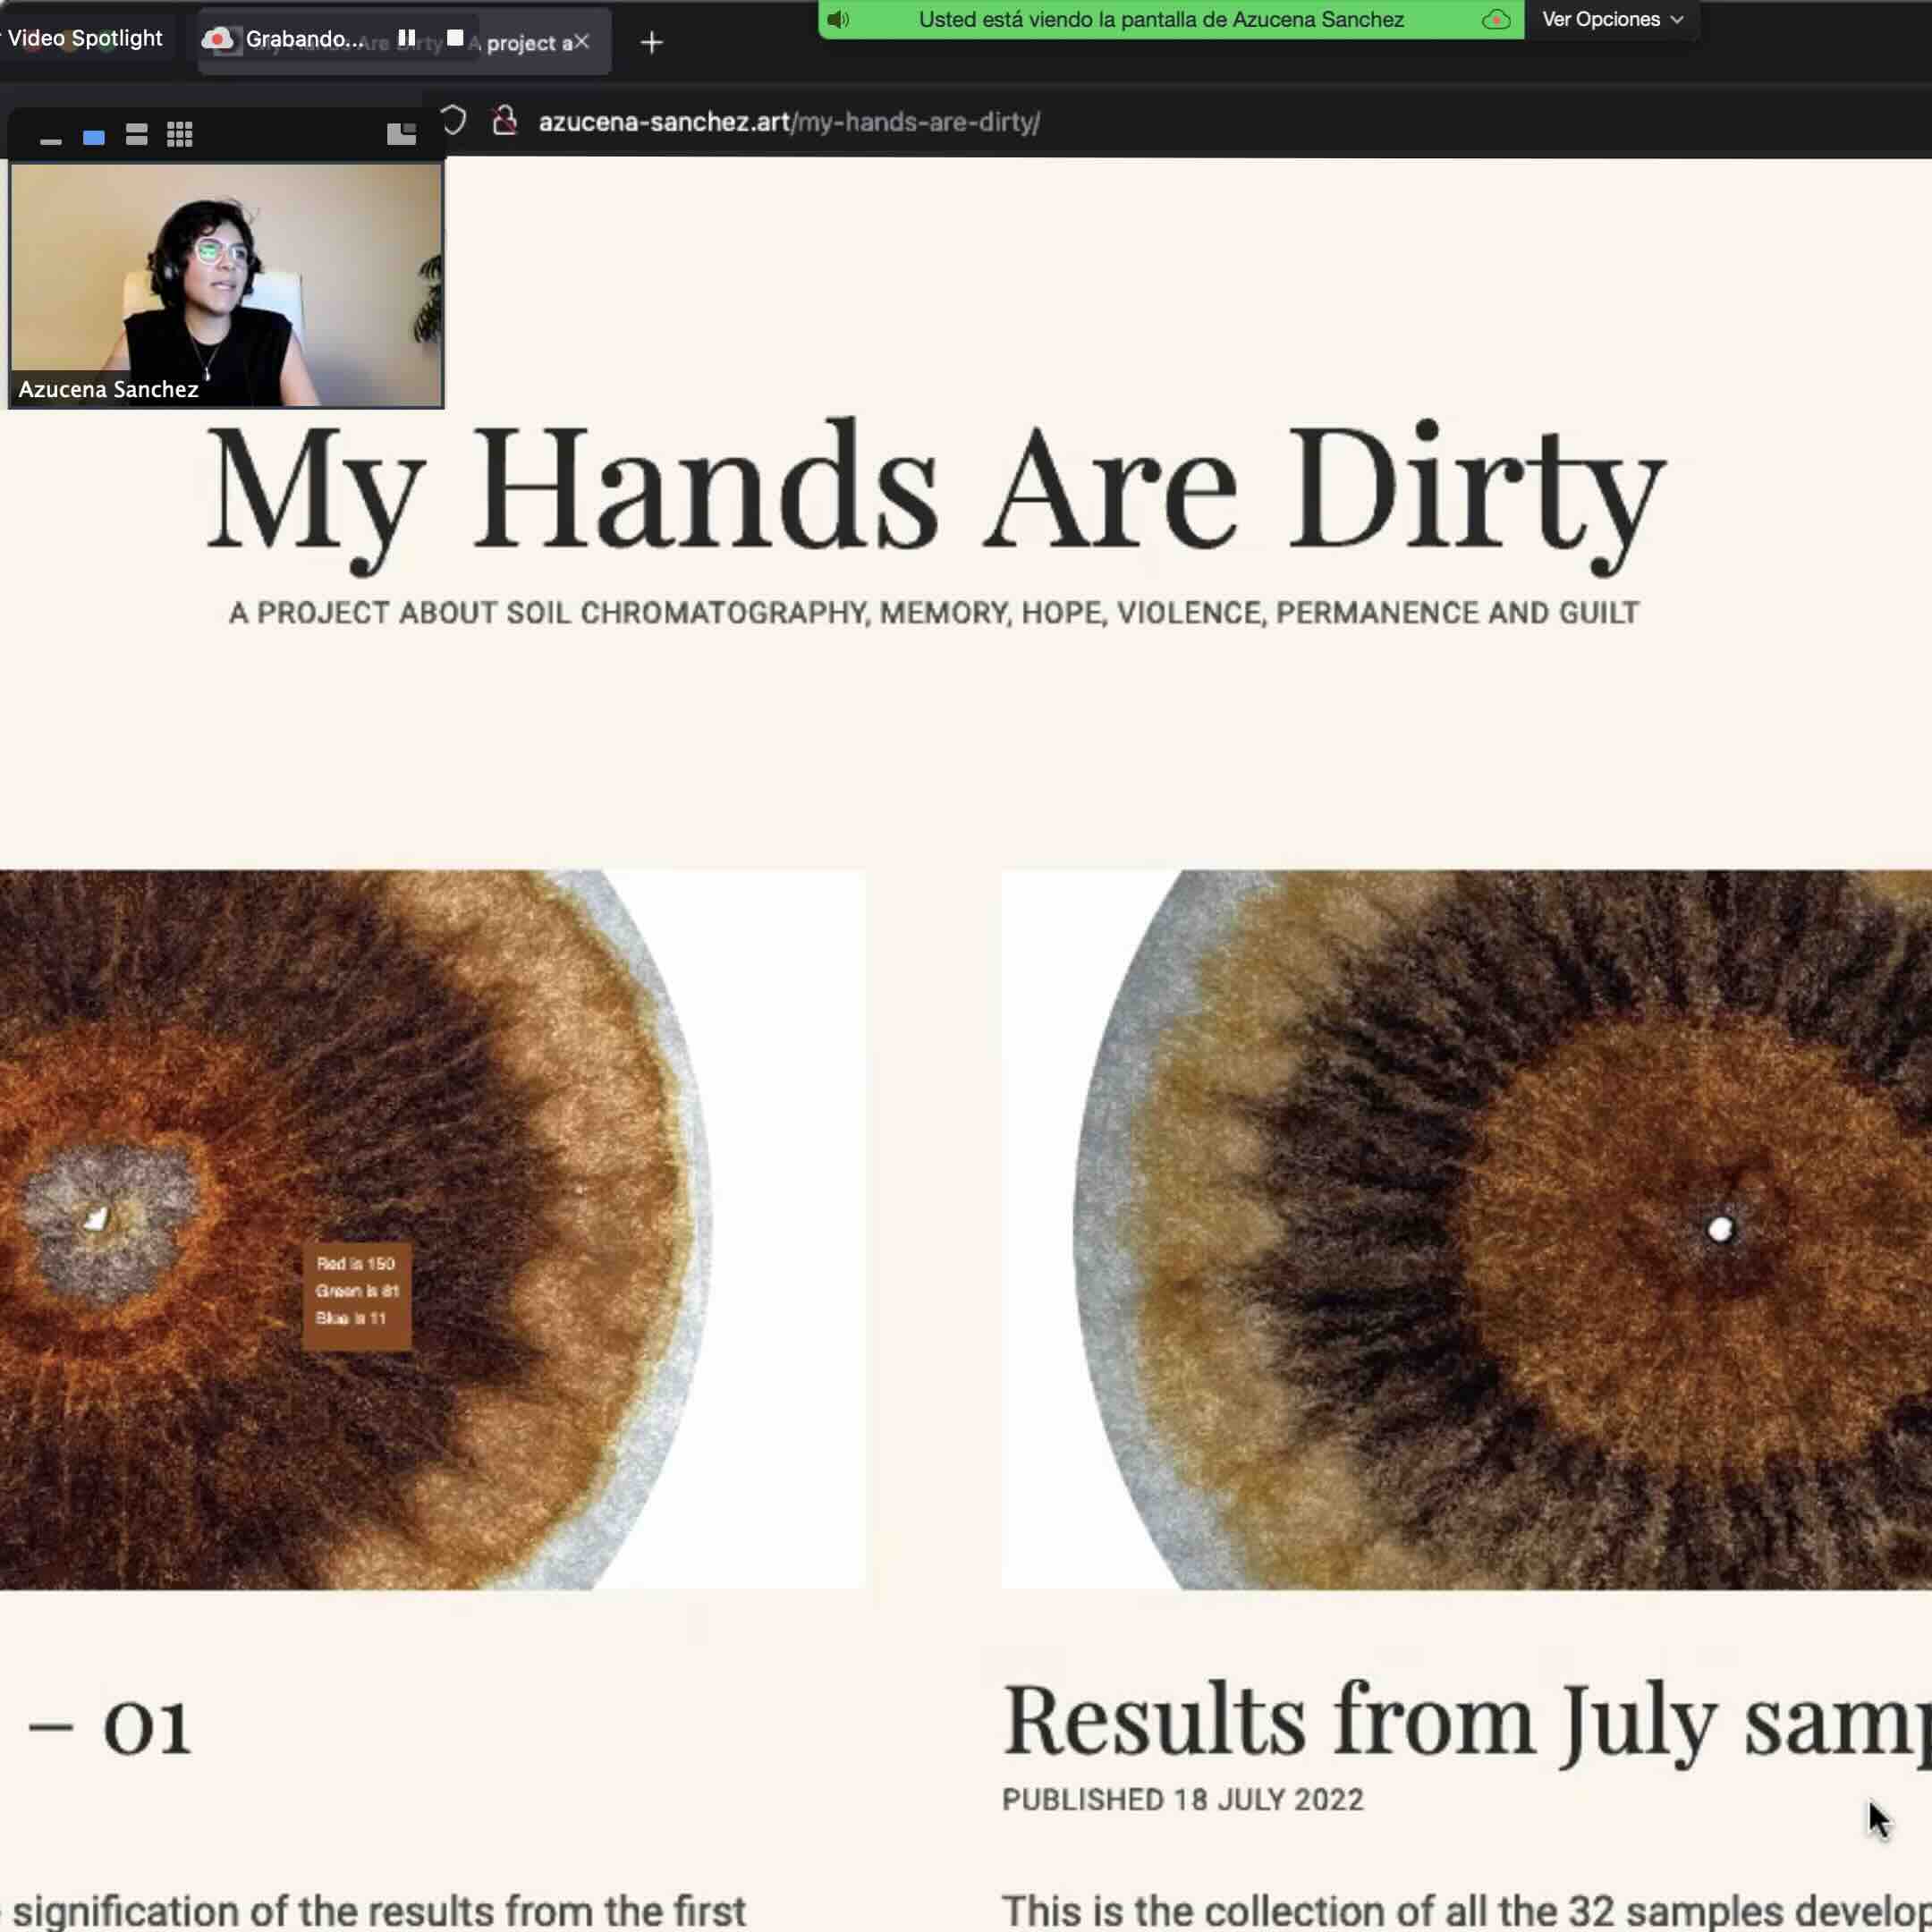Click the picture-in-picture layout icon
1932x1932 pixels.
click(x=401, y=134)
